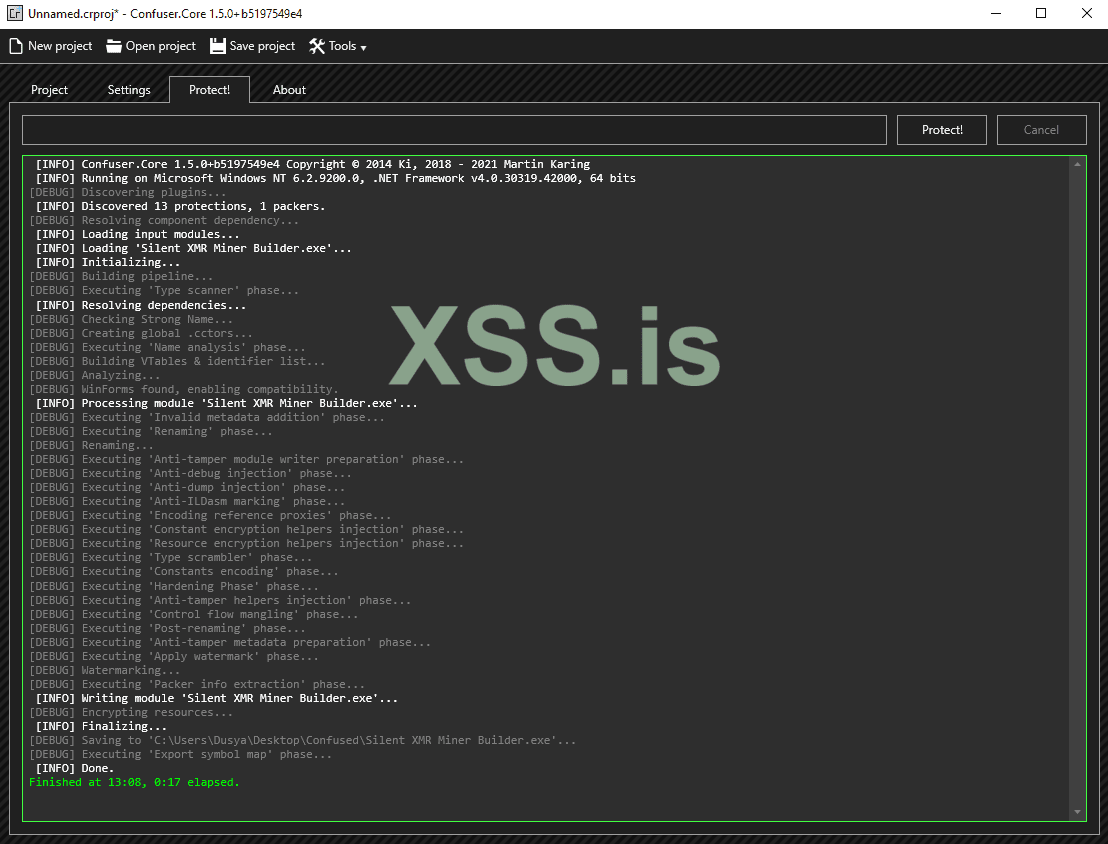
Task: Click the 'Building VTables & identifier list...' line
Action: (177, 361)
